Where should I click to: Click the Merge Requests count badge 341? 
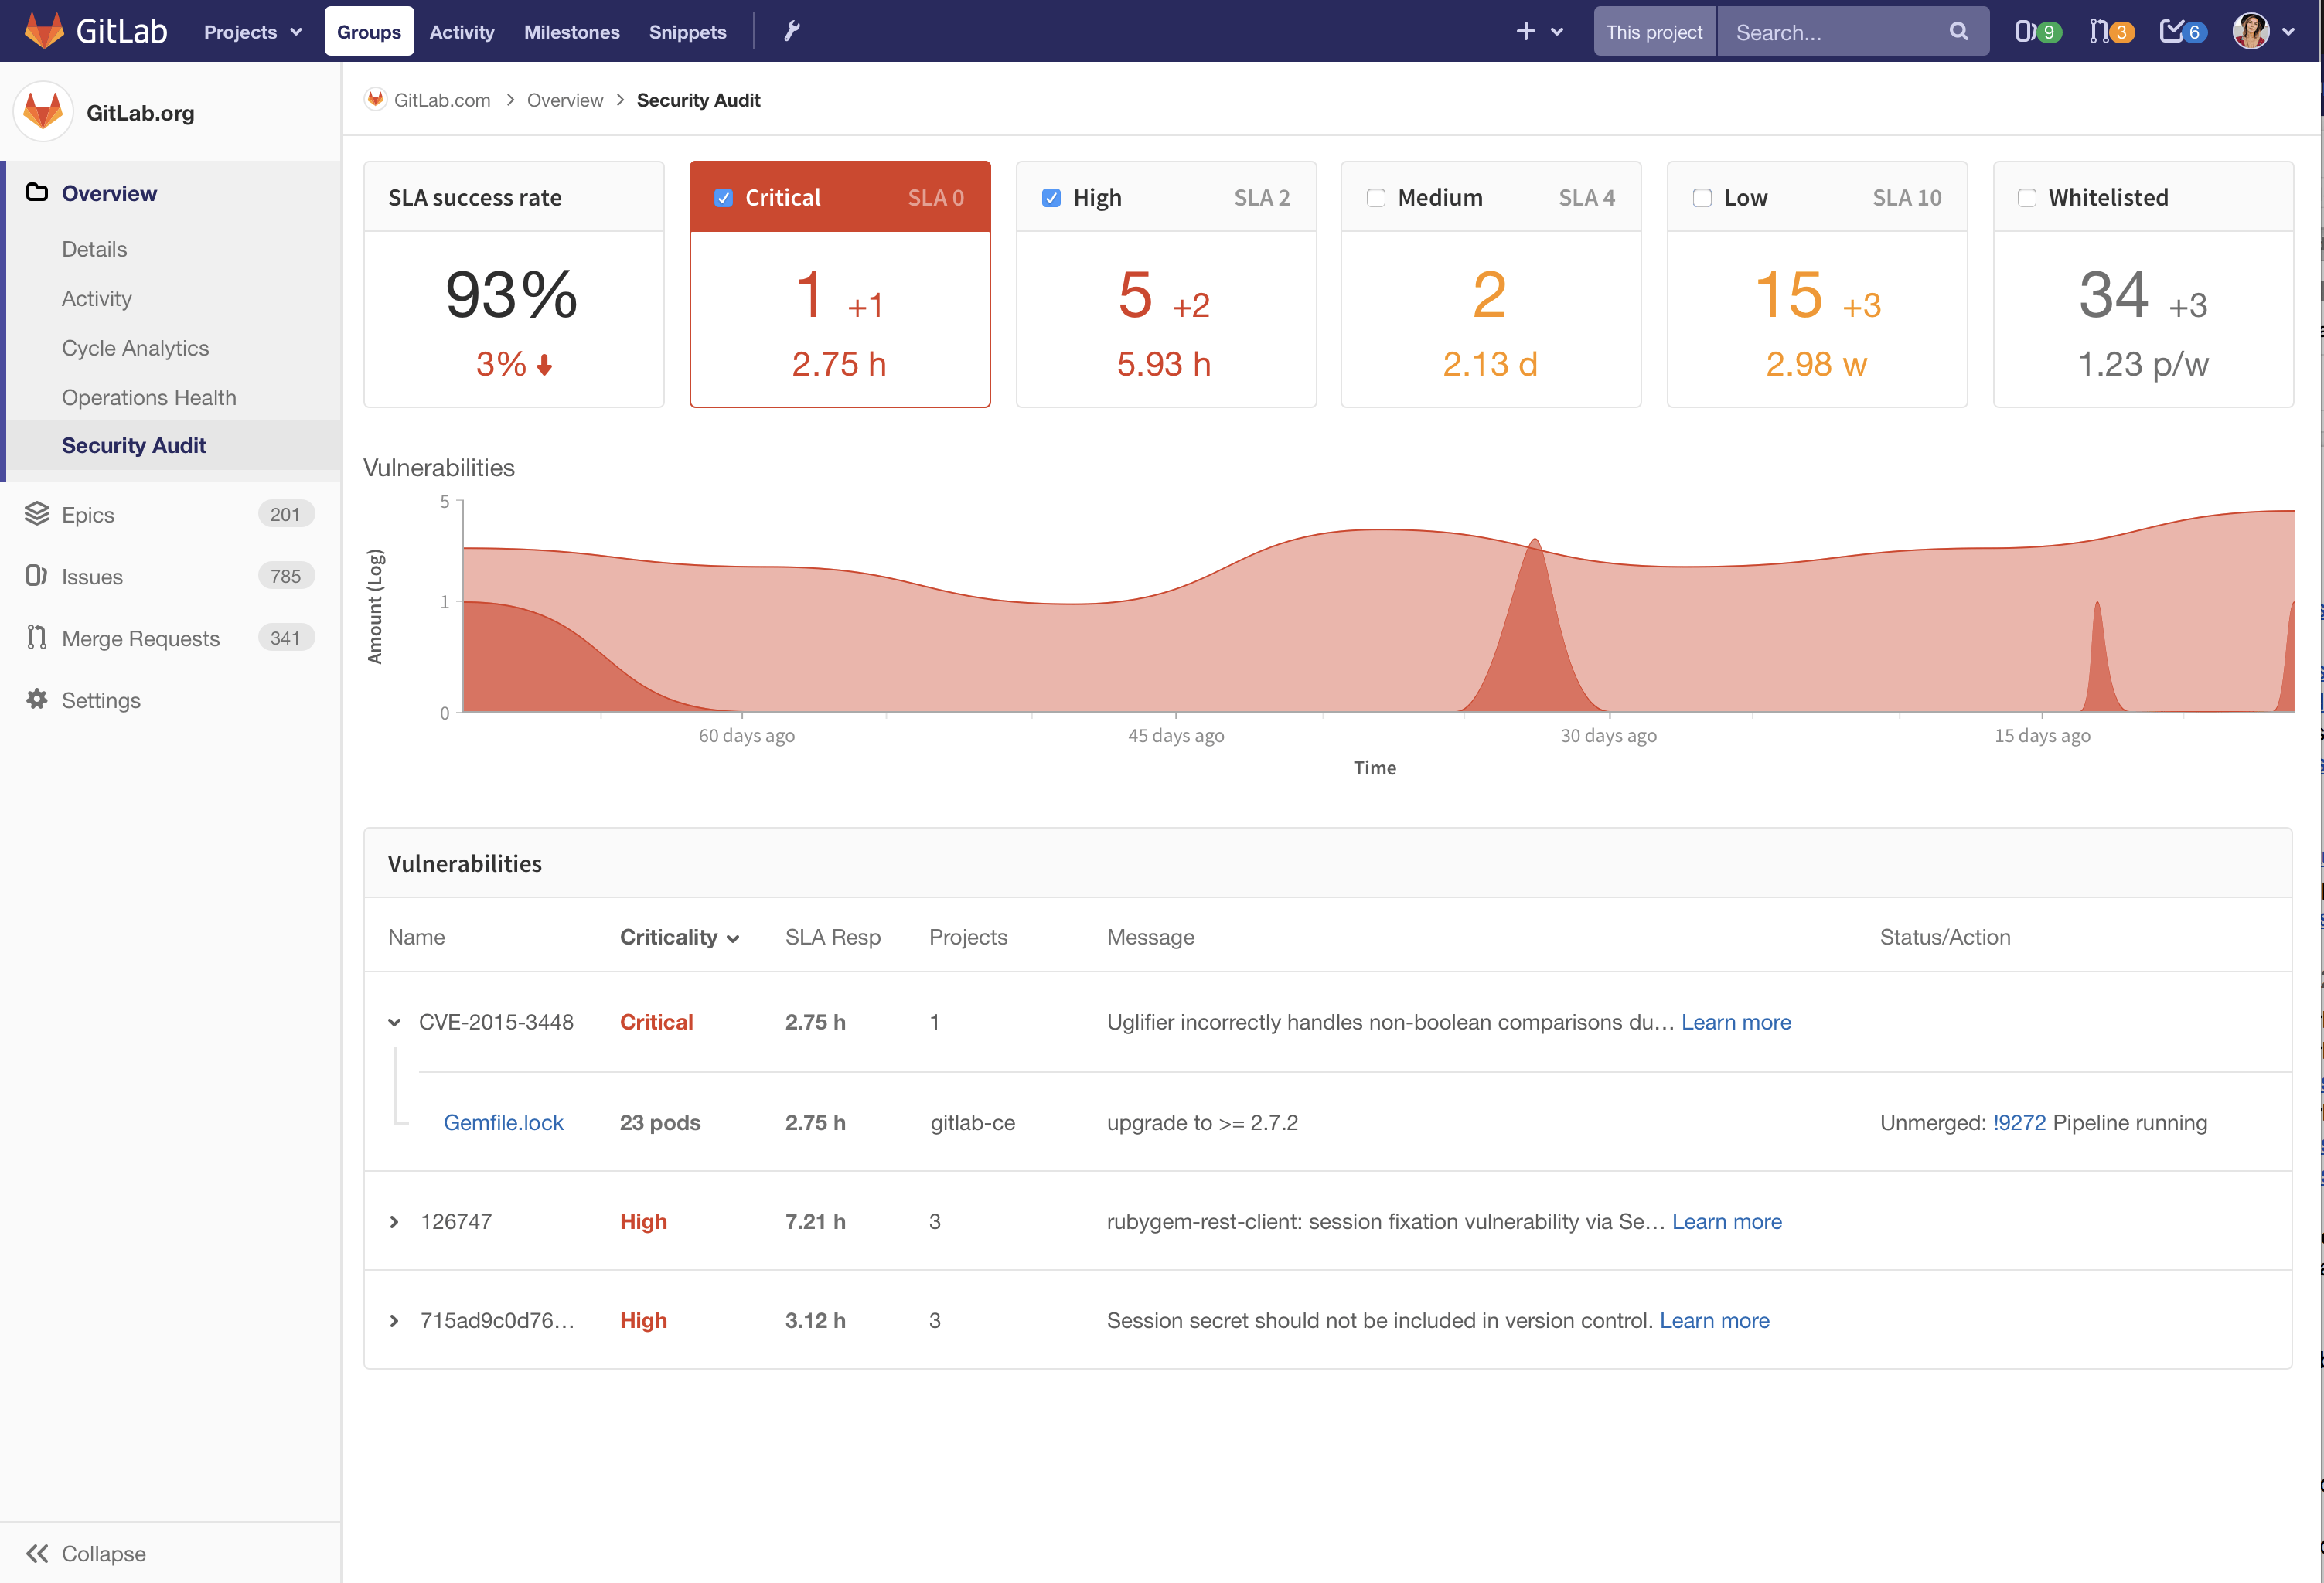pyautogui.click(x=285, y=638)
